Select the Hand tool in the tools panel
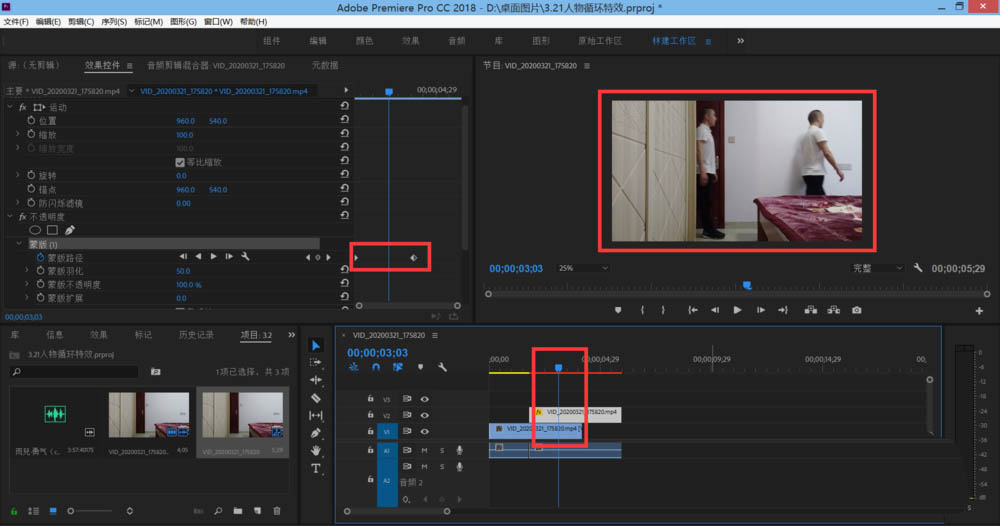Screen dimensions: 1000x526 (316, 451)
